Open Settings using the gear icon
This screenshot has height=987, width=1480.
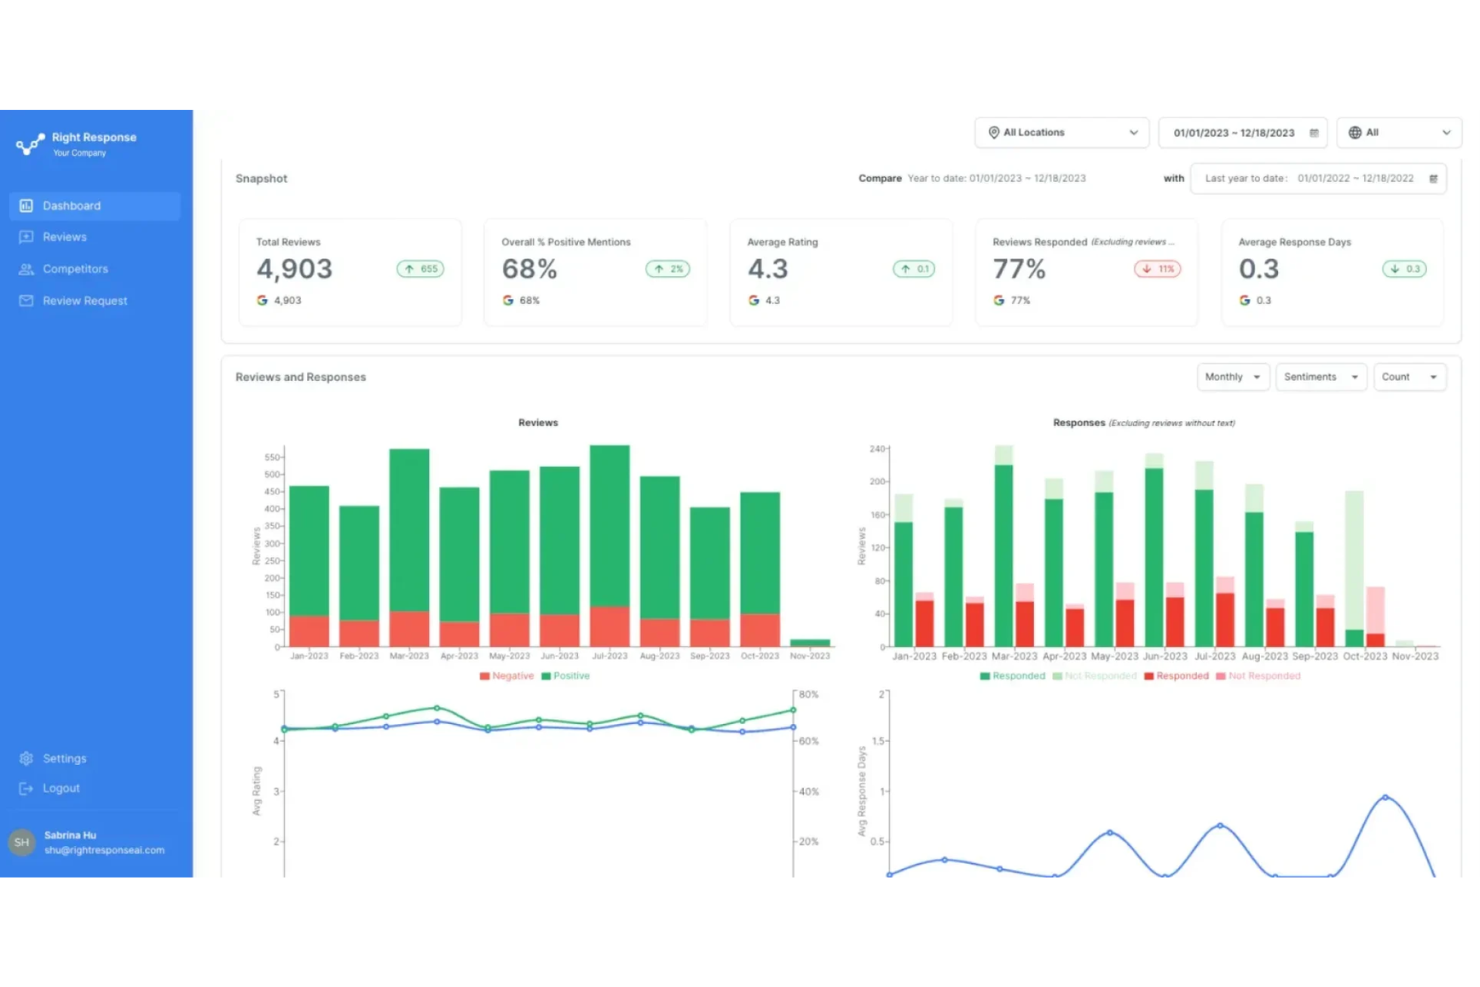tap(25, 758)
